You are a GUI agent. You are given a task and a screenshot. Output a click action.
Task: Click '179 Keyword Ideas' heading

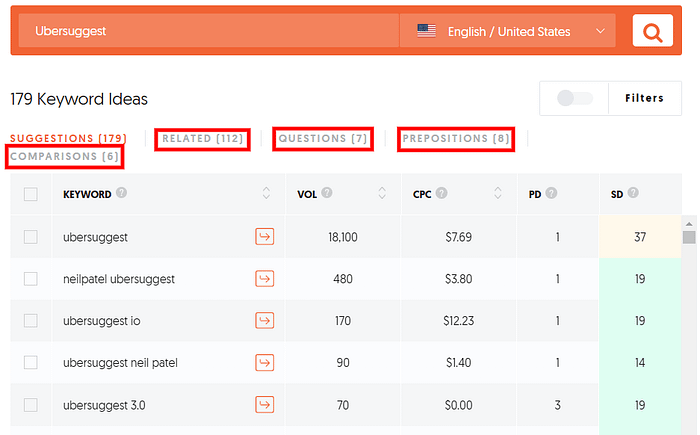coord(79,99)
